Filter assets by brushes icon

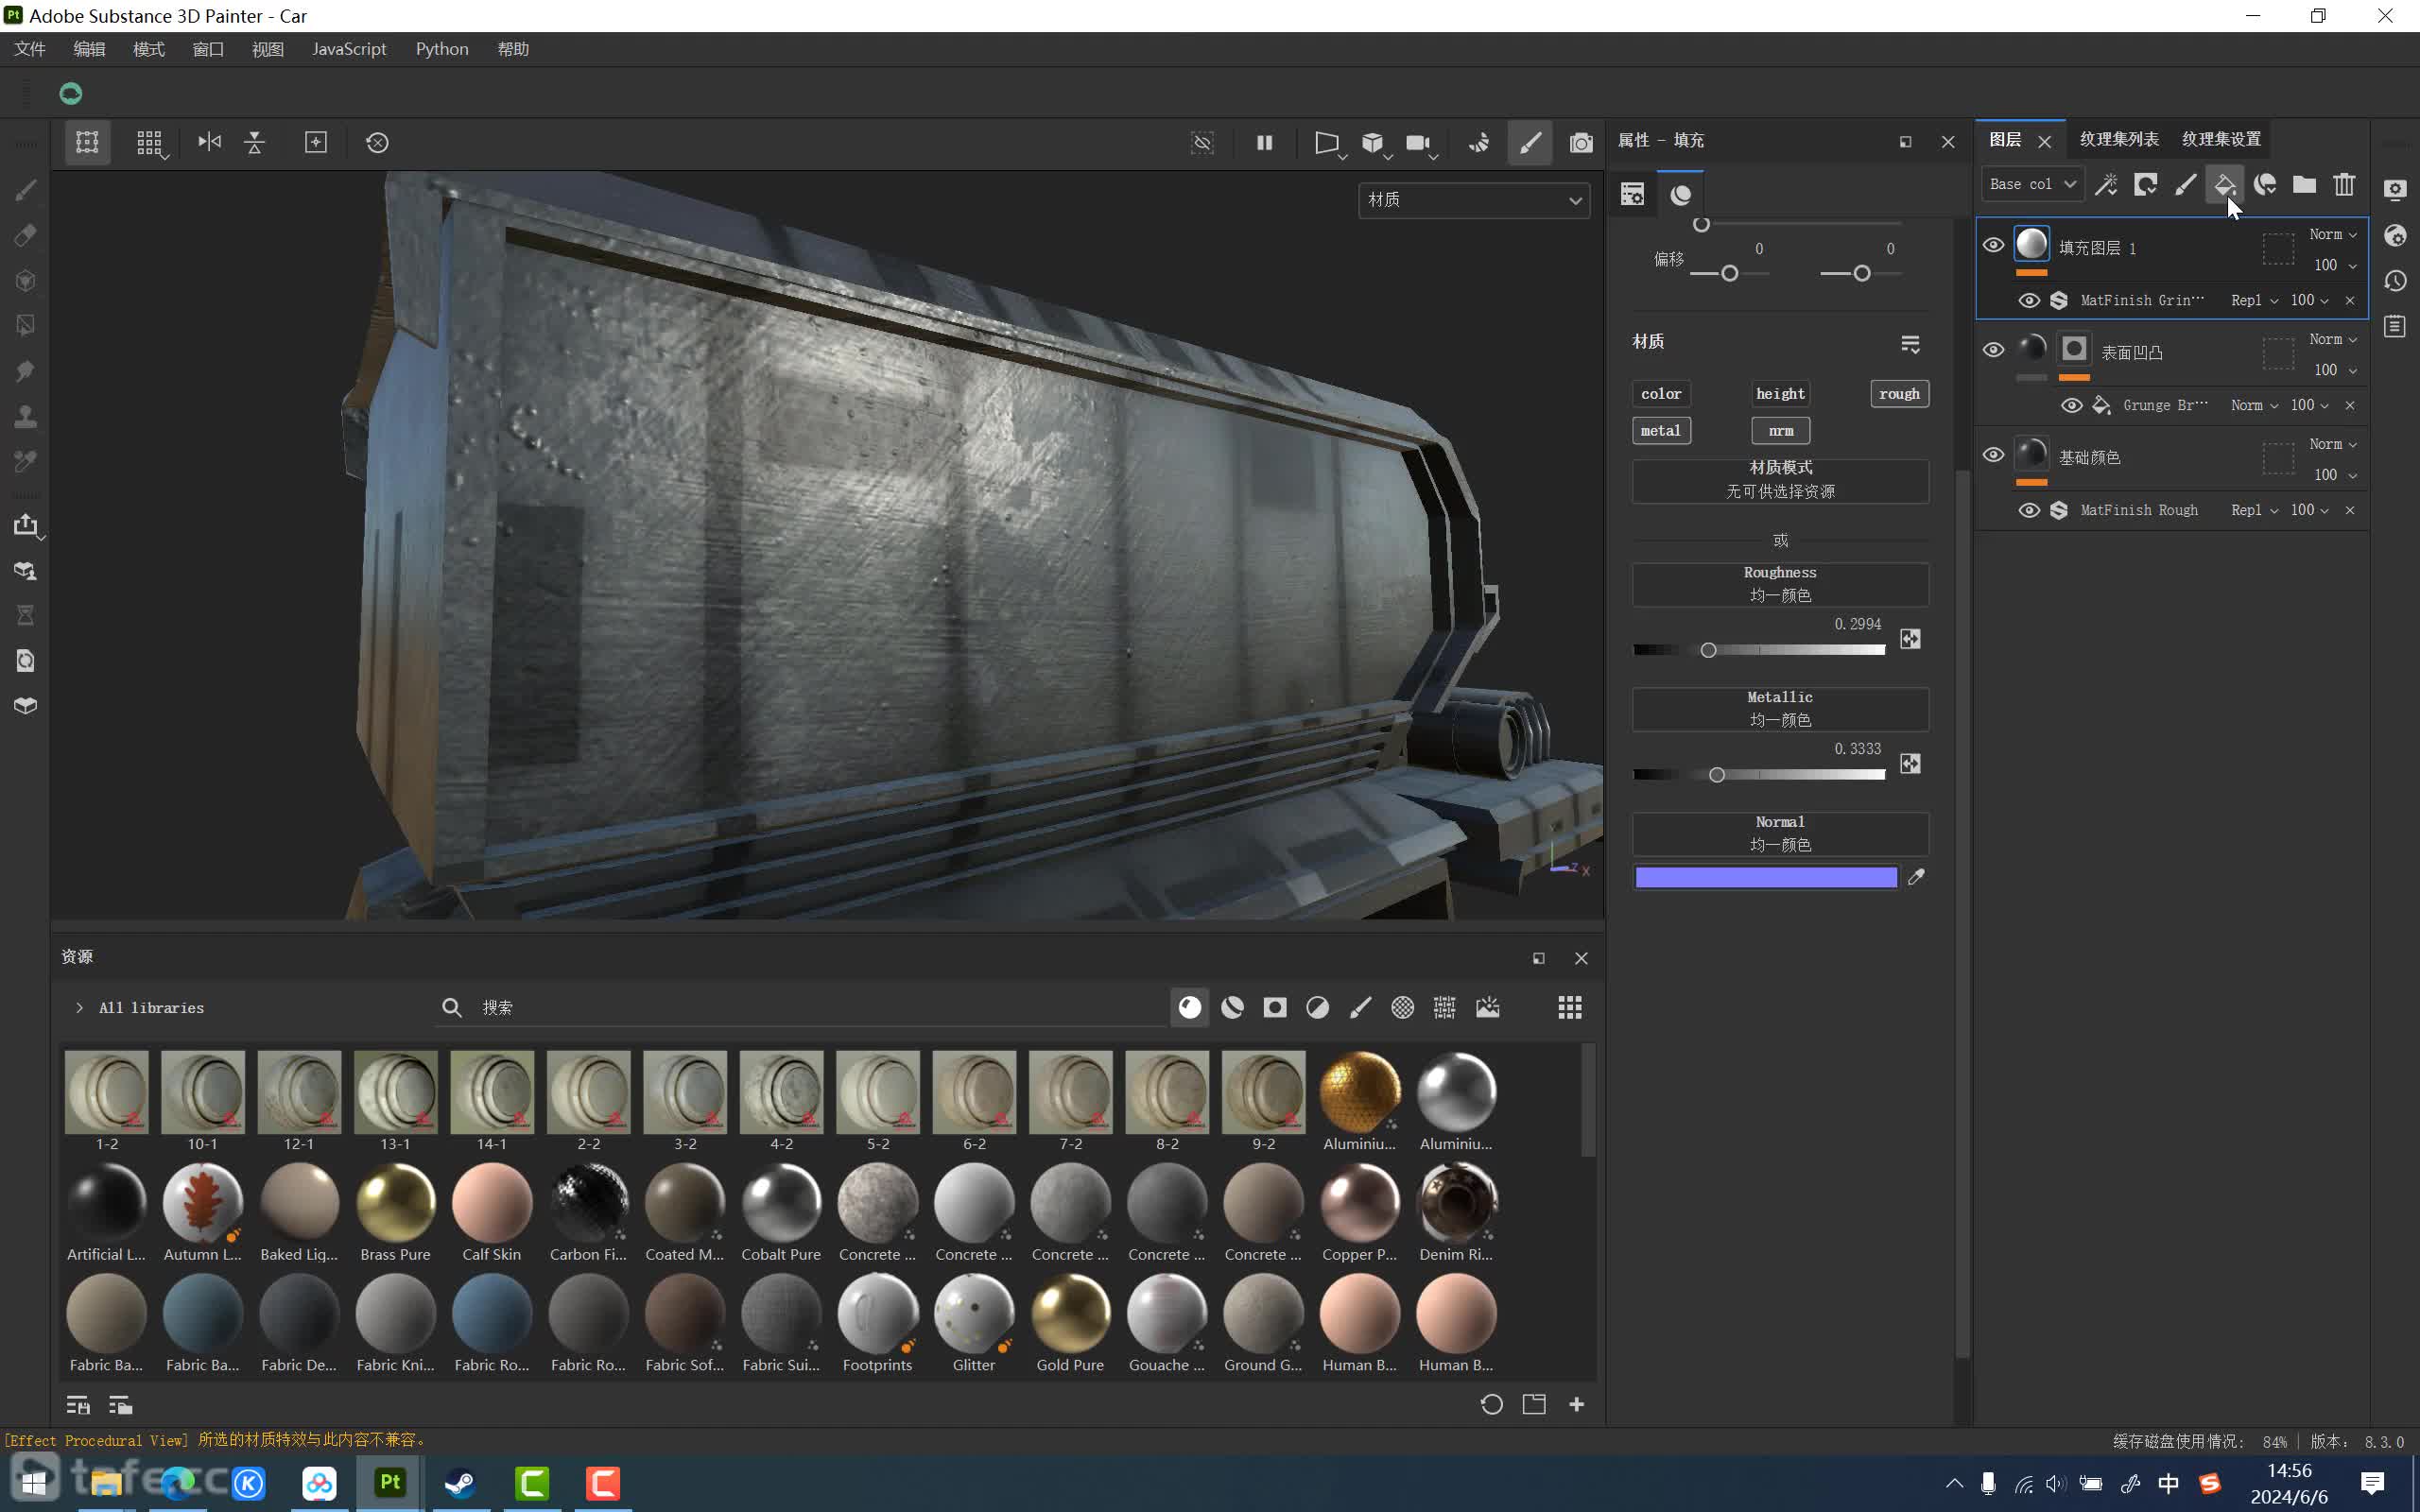pyautogui.click(x=1360, y=1007)
